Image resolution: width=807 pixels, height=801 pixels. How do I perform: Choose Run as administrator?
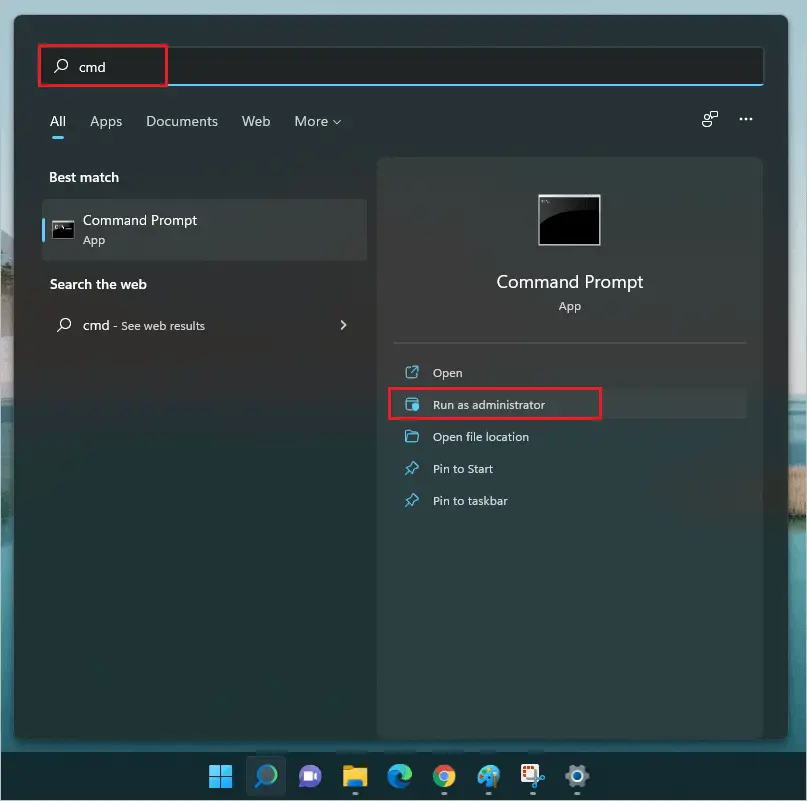click(x=570, y=405)
